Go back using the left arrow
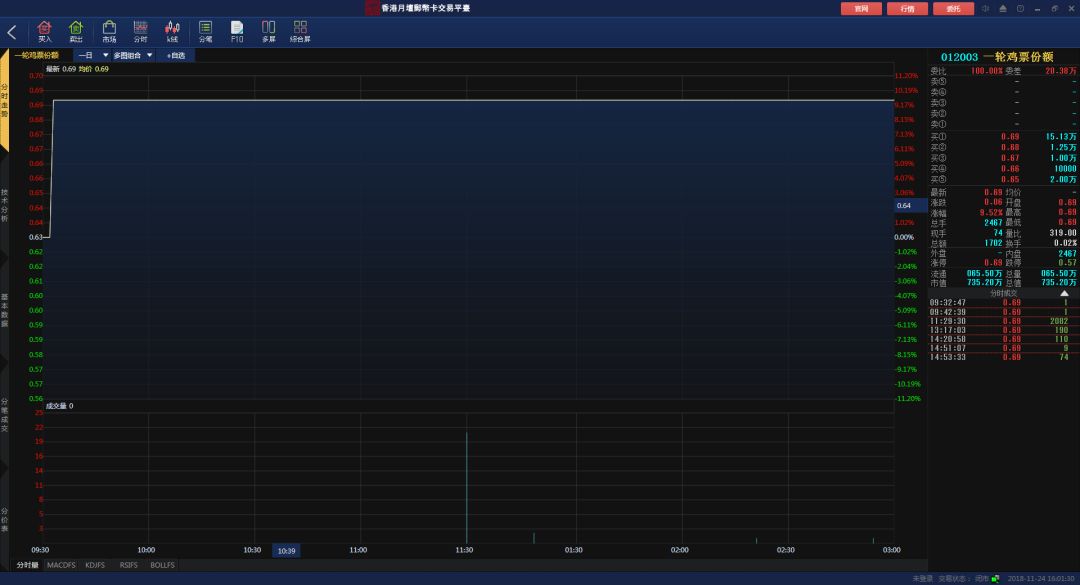The height and width of the screenshot is (585, 1080). tap(12, 32)
